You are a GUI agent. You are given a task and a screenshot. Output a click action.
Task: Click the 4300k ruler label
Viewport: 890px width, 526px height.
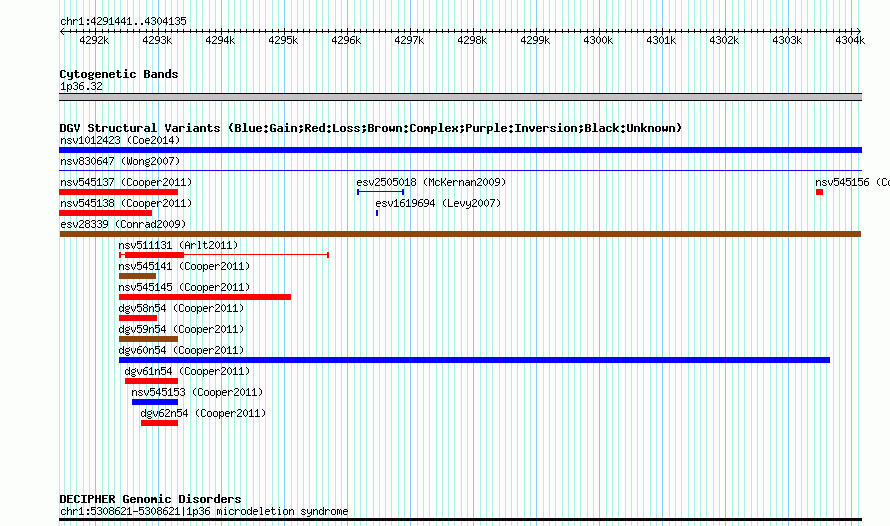[598, 40]
